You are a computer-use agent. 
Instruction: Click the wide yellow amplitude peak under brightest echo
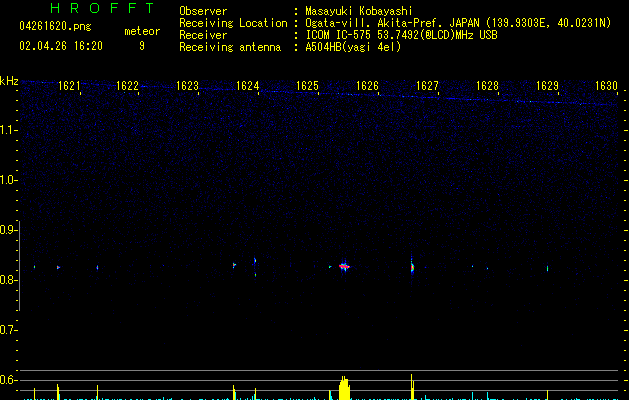coord(344,388)
